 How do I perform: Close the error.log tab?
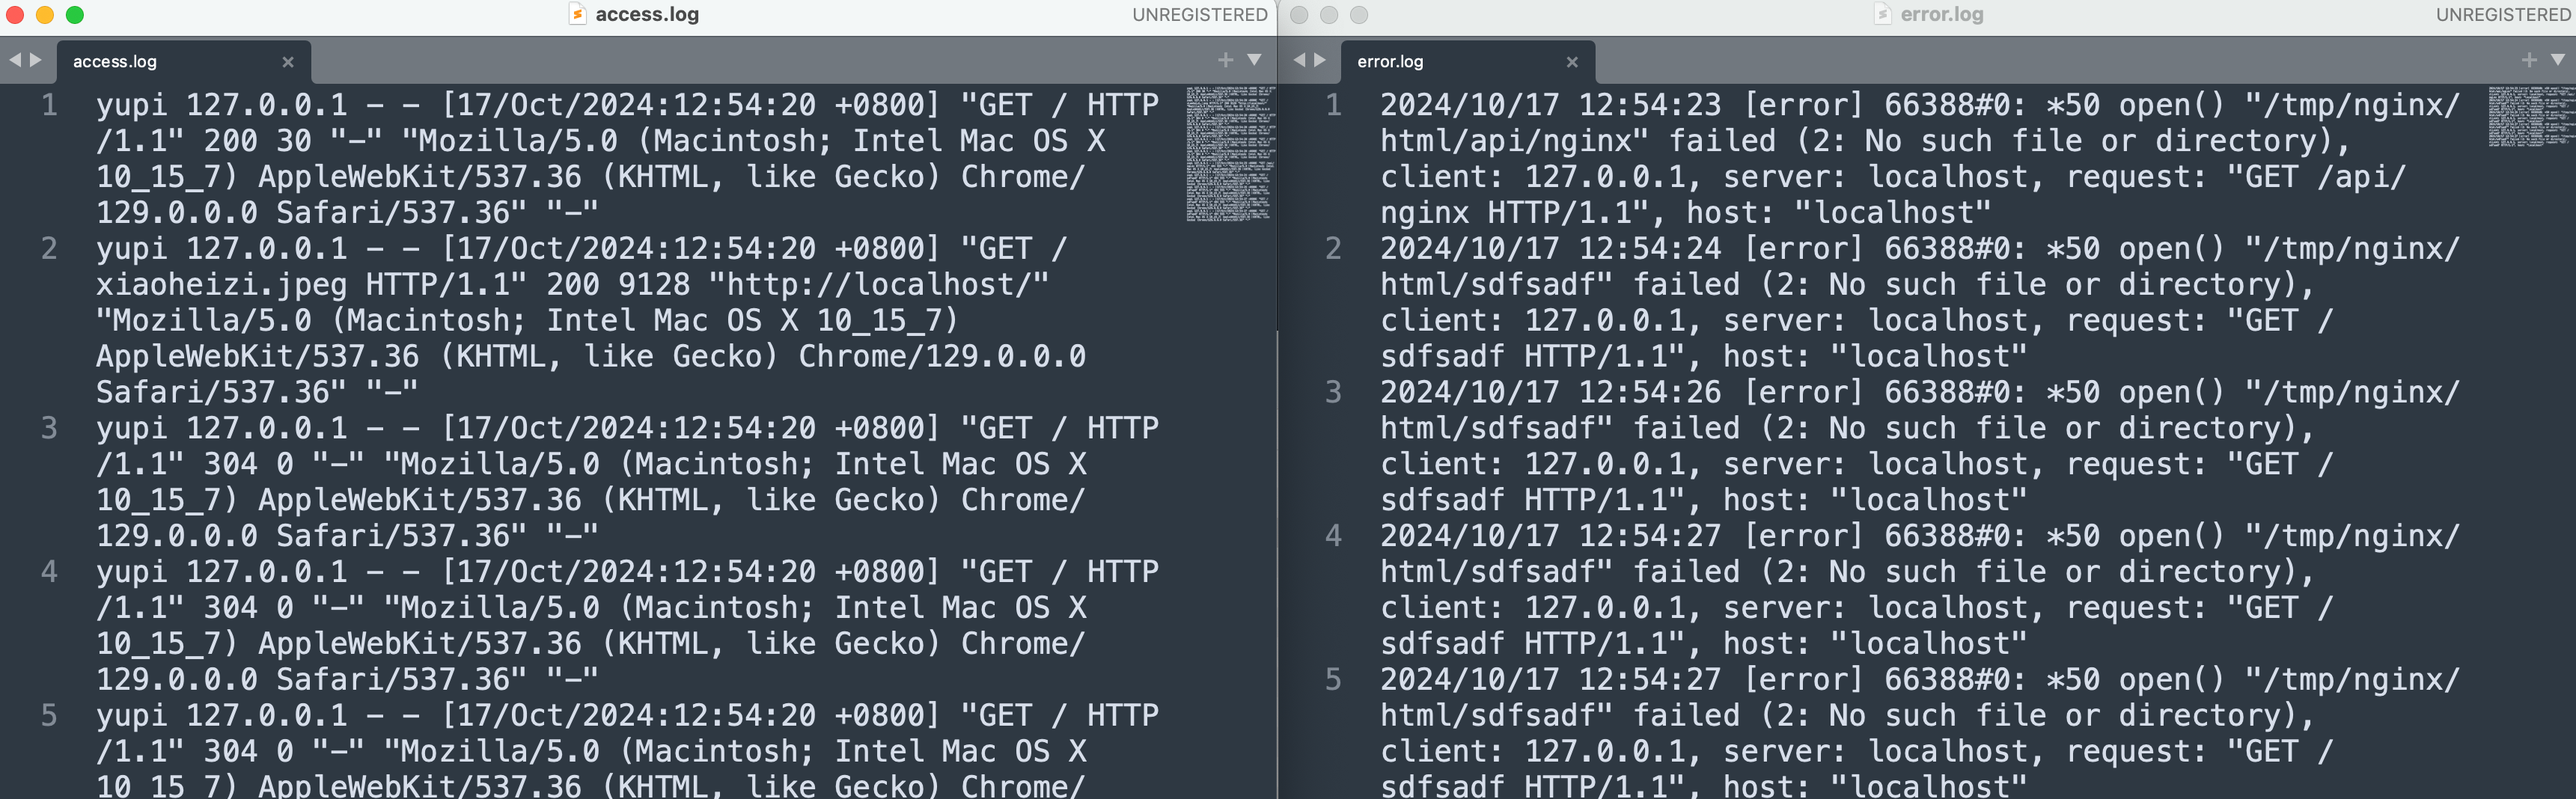[1572, 62]
